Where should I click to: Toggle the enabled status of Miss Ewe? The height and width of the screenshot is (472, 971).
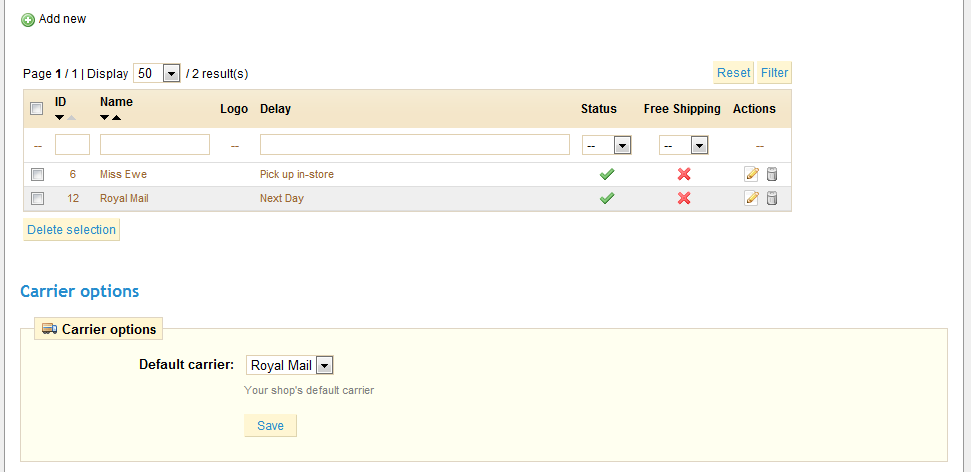[x=606, y=174]
